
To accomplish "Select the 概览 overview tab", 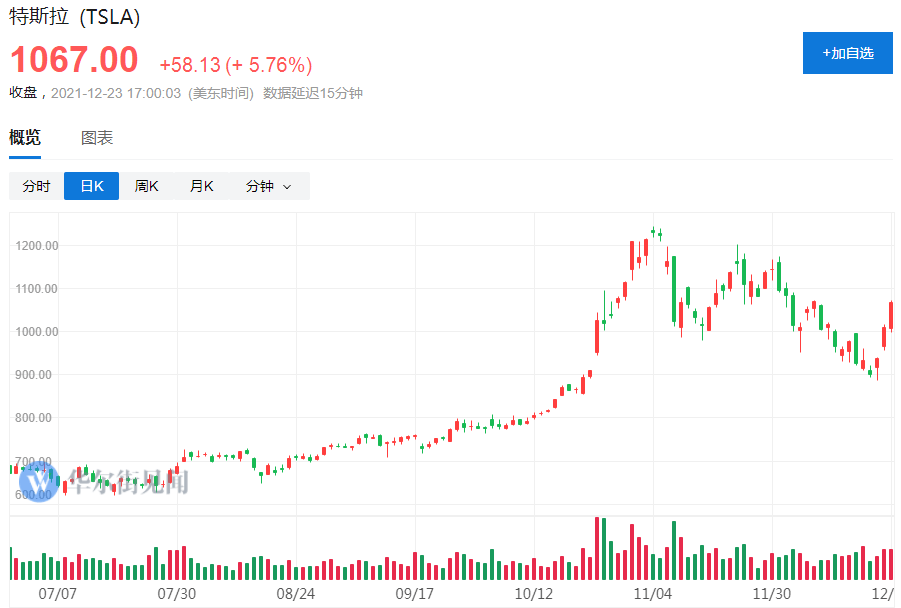I will (24, 137).
